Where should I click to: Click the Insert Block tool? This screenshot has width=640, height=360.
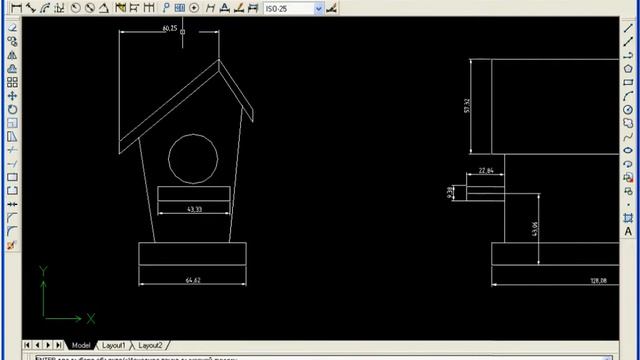click(628, 177)
